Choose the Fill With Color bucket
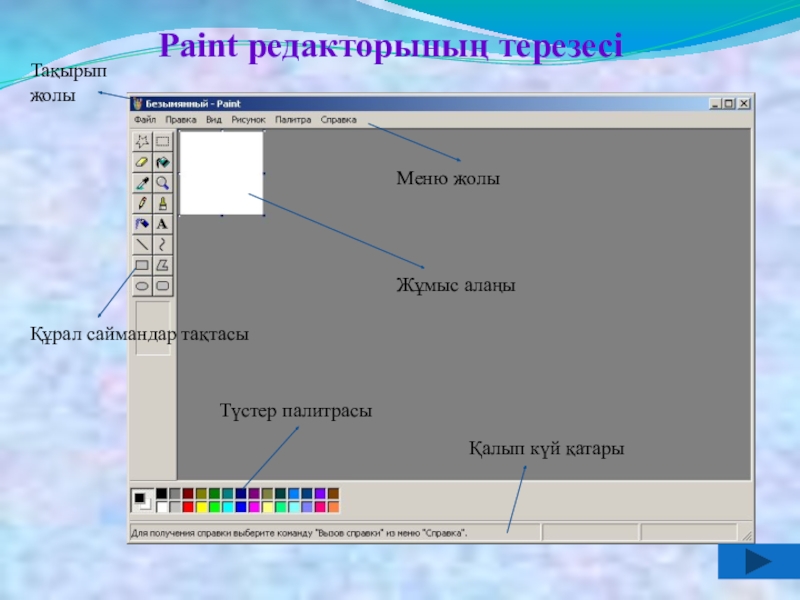The image size is (800, 600). 162,162
